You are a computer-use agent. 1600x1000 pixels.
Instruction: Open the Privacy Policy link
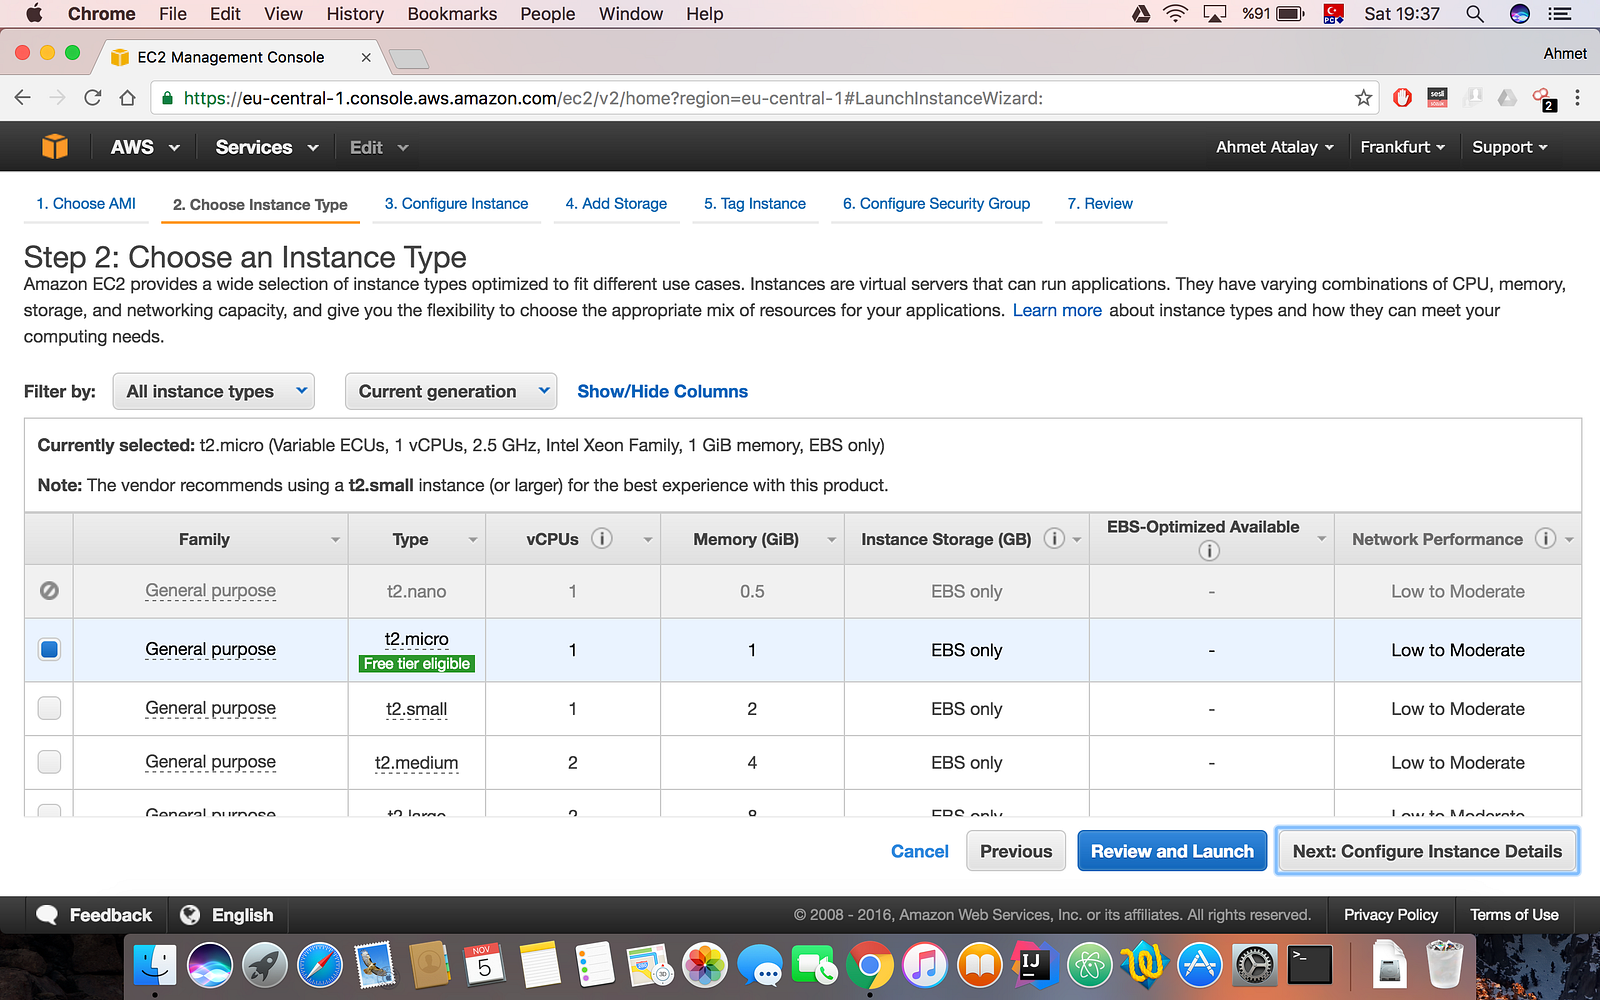click(1391, 915)
